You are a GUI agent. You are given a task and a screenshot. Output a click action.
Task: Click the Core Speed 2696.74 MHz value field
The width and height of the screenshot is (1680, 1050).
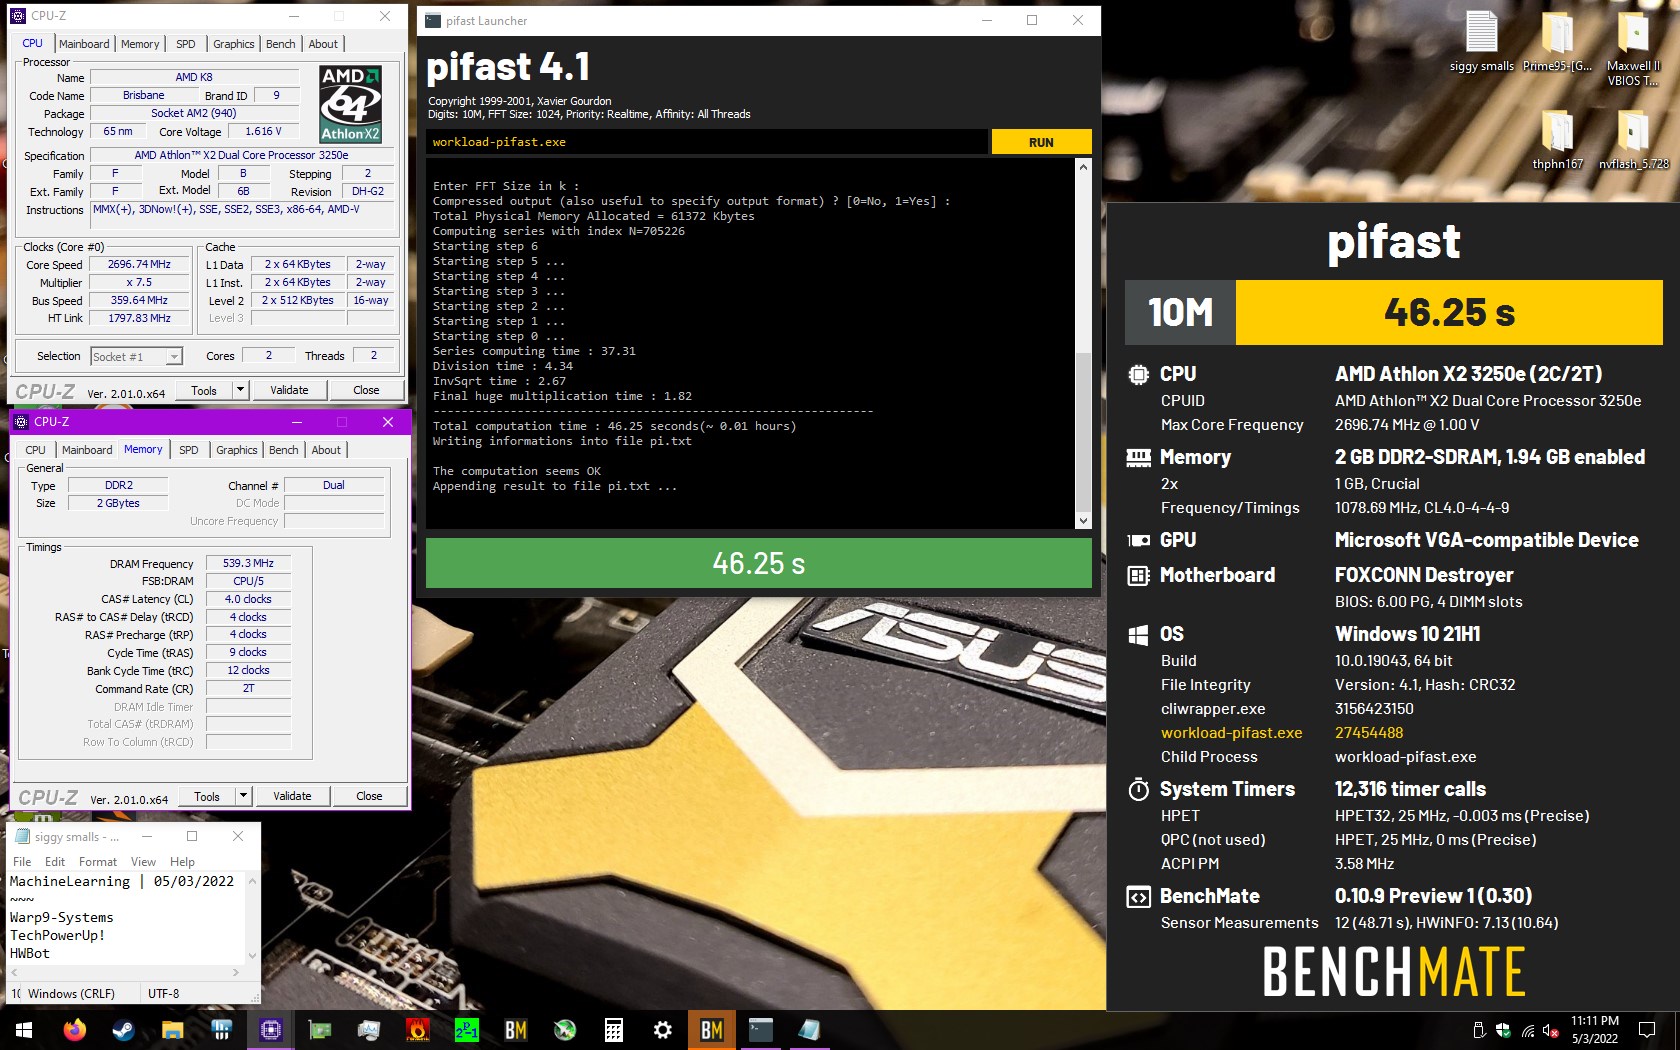139,265
